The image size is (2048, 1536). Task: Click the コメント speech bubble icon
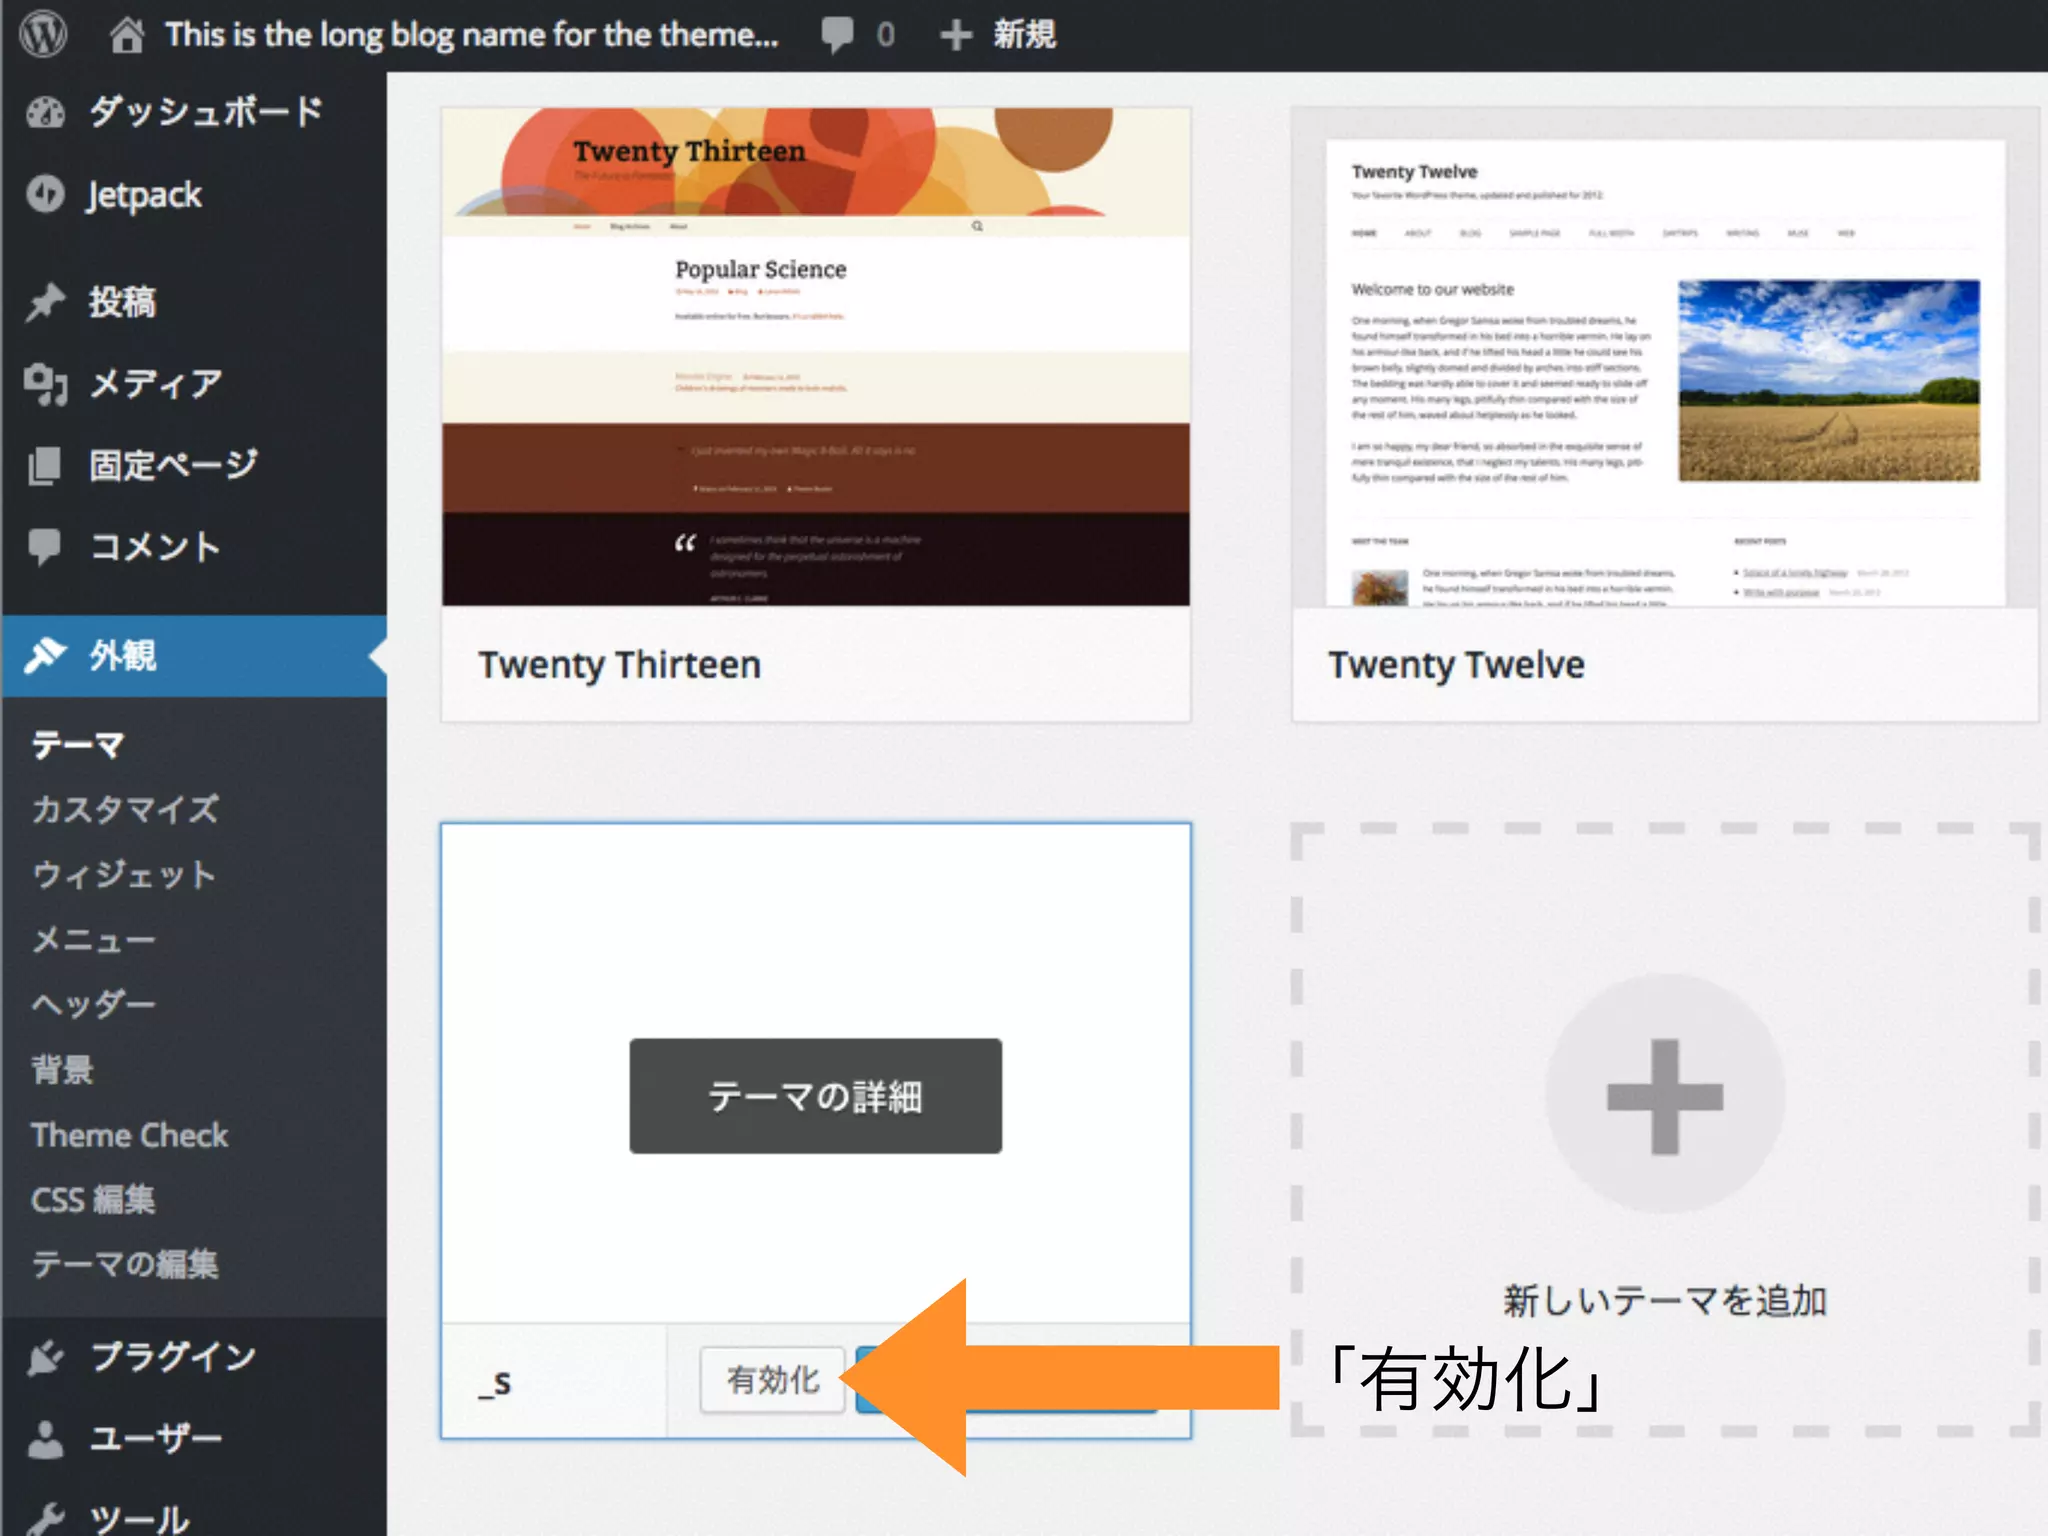click(44, 548)
